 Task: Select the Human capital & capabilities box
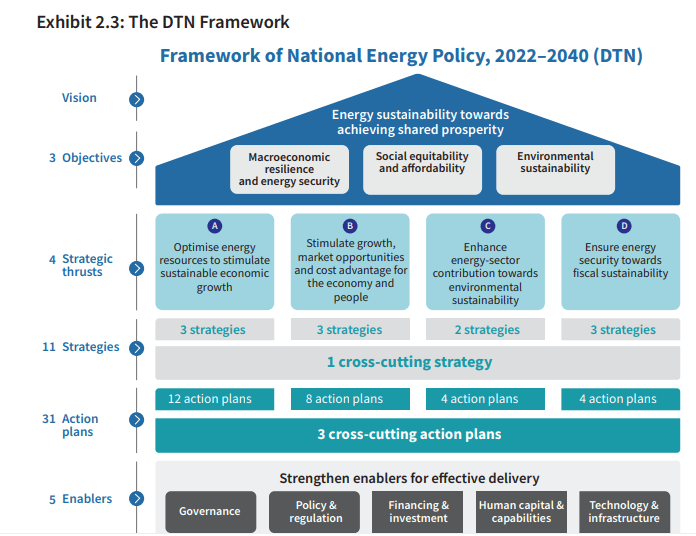click(x=522, y=512)
